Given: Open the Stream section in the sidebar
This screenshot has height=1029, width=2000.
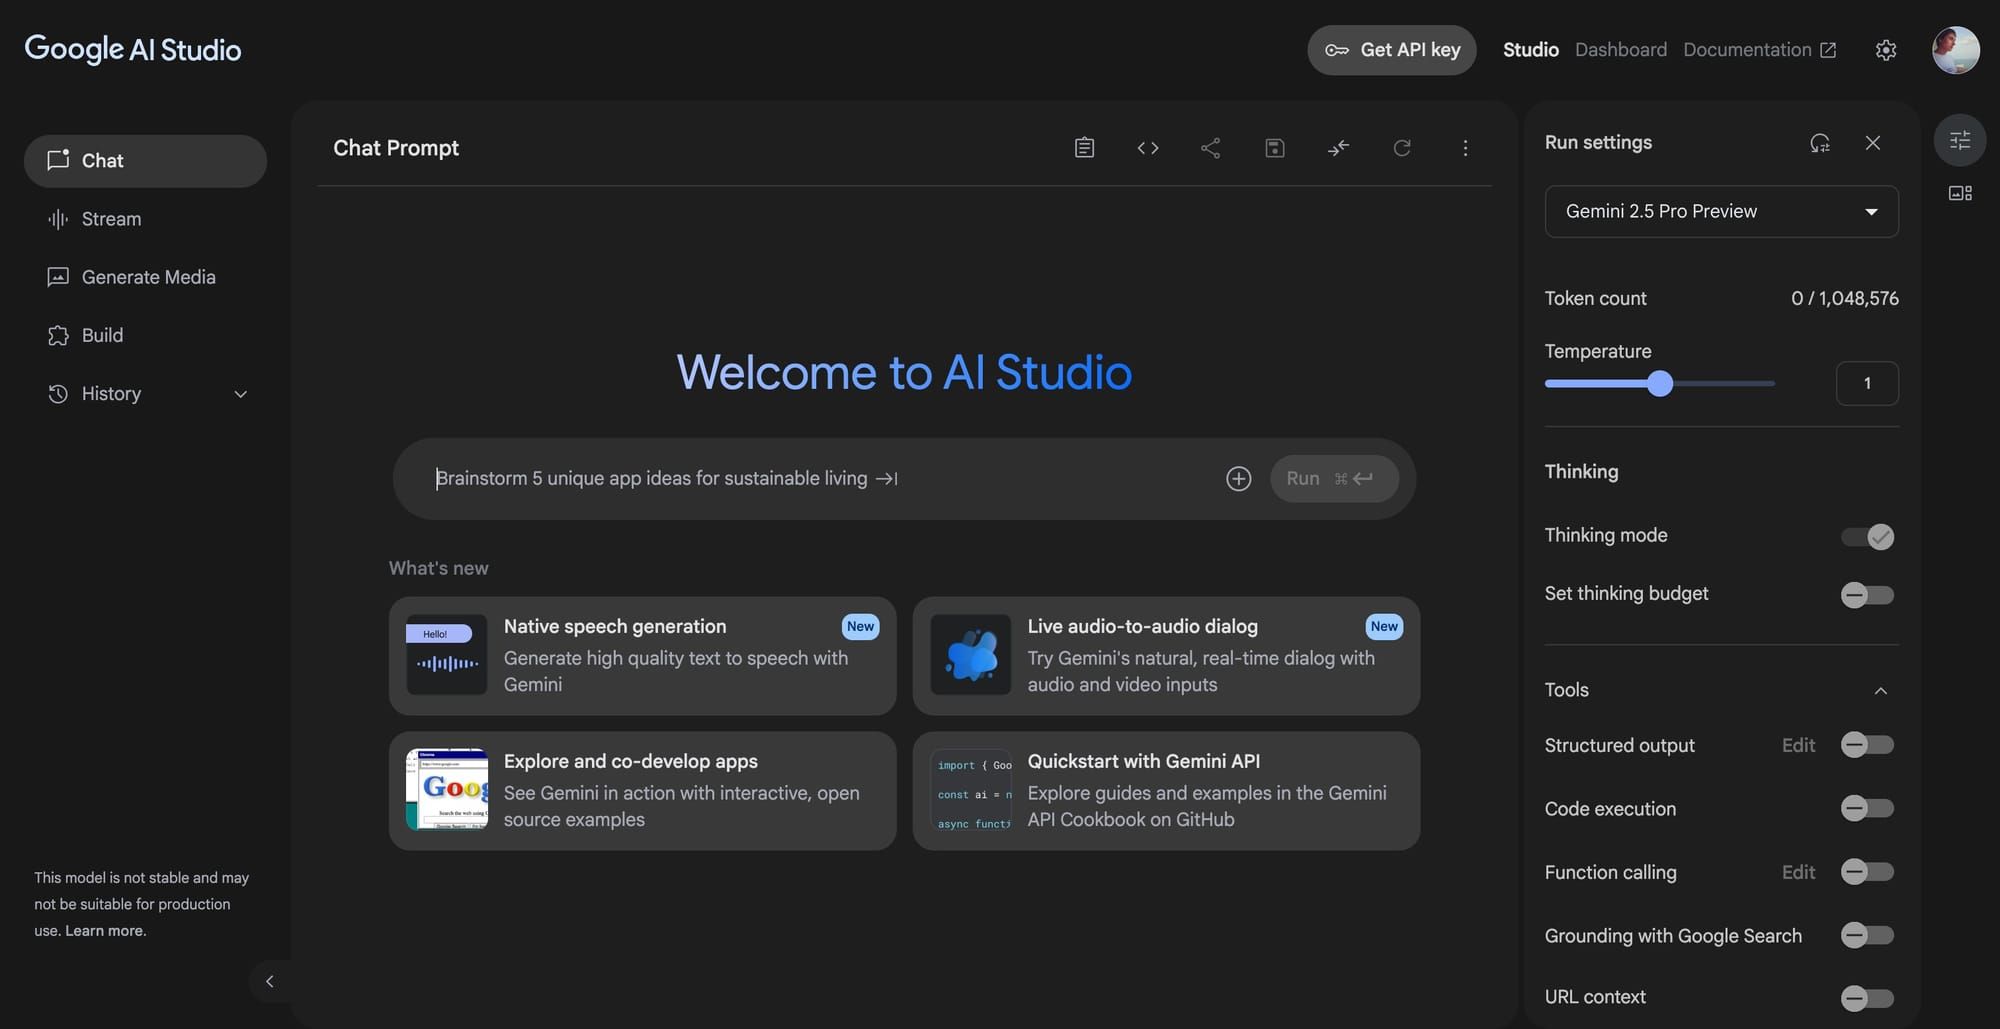Looking at the screenshot, I should coord(110,219).
